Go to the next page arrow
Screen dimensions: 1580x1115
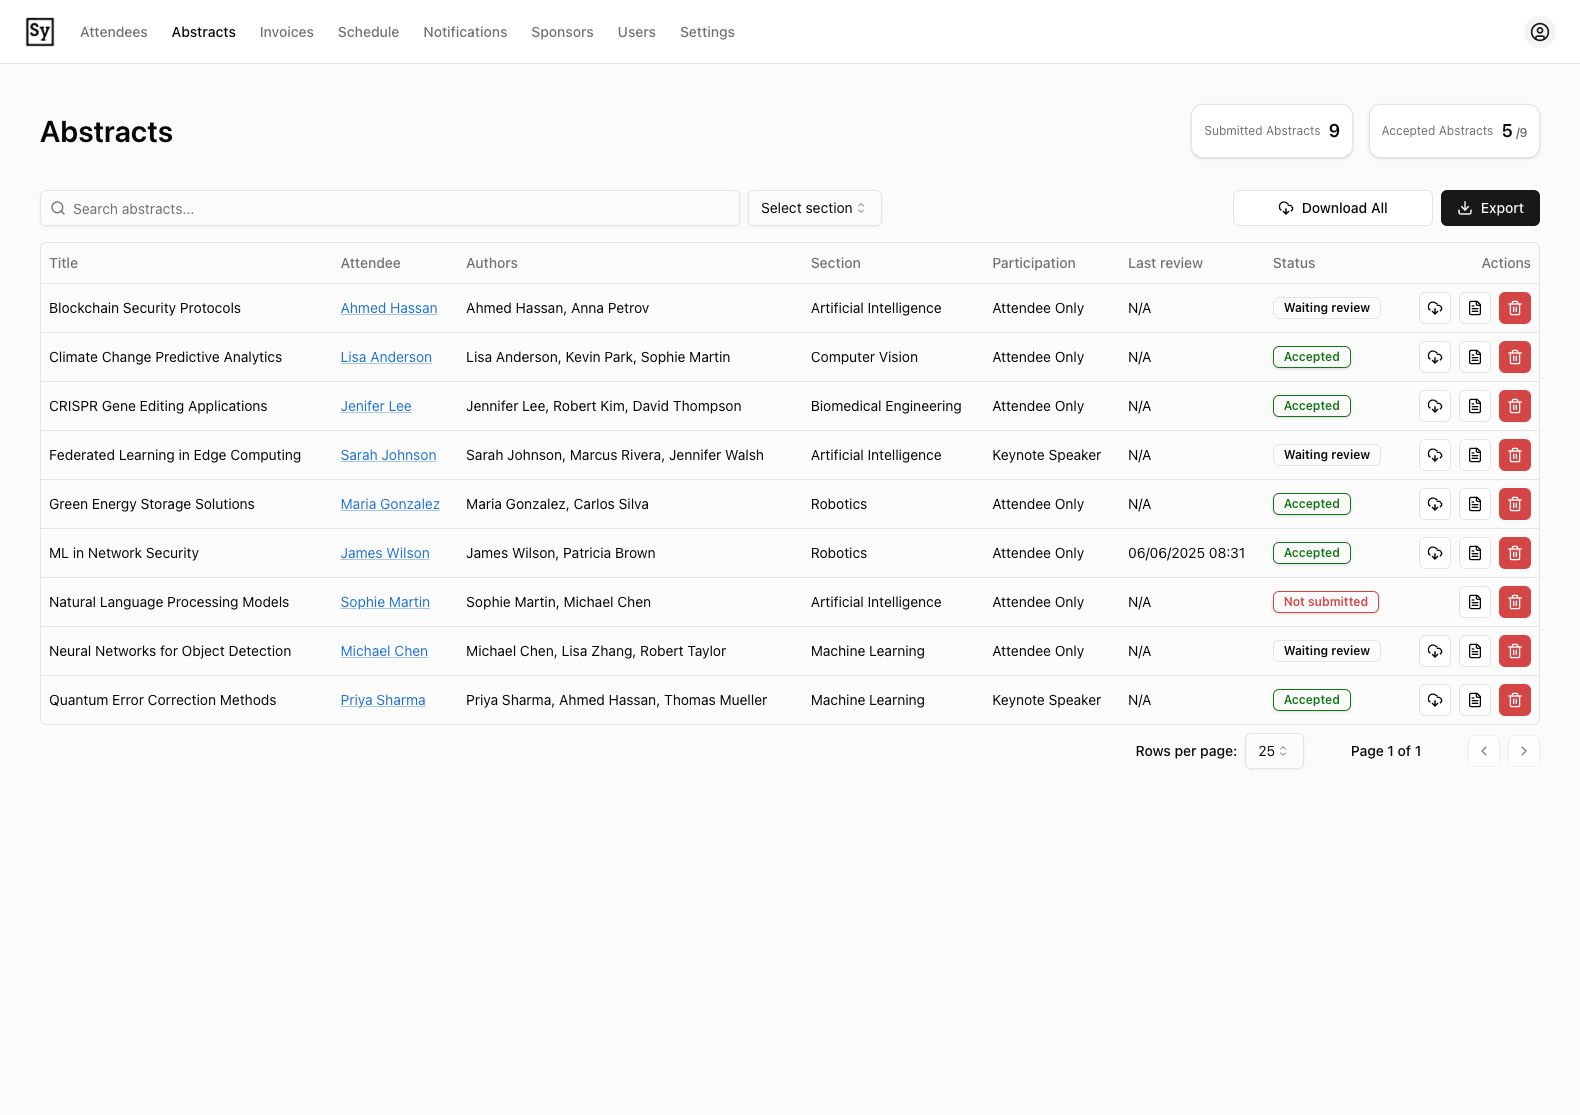click(1523, 751)
